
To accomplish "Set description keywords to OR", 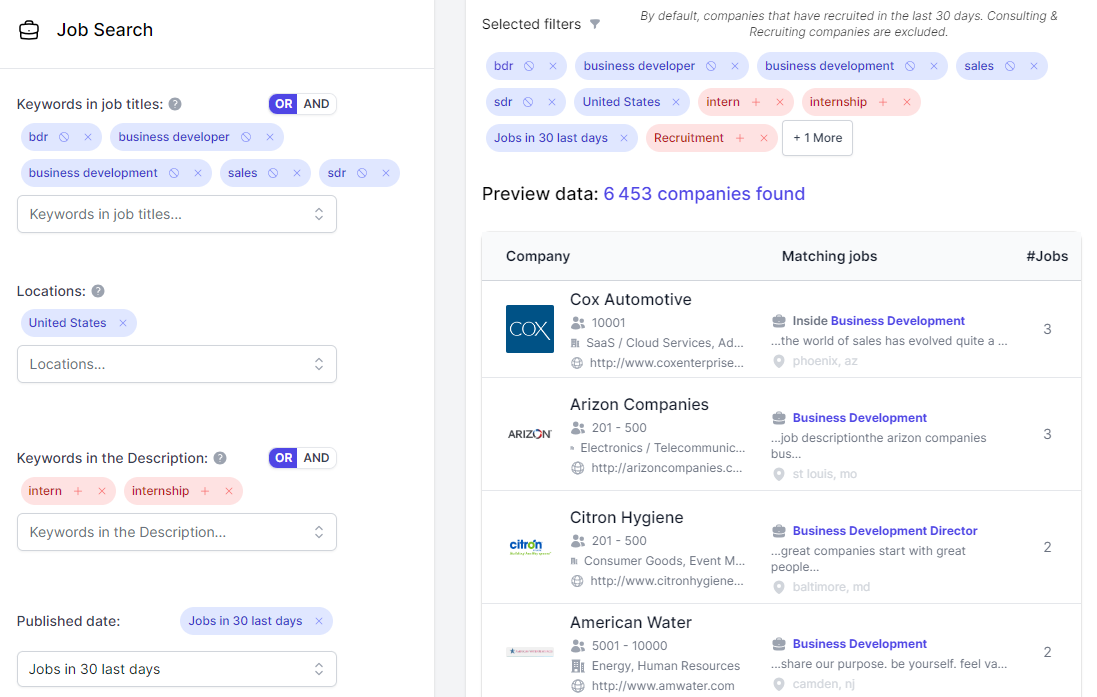I will [x=283, y=458].
